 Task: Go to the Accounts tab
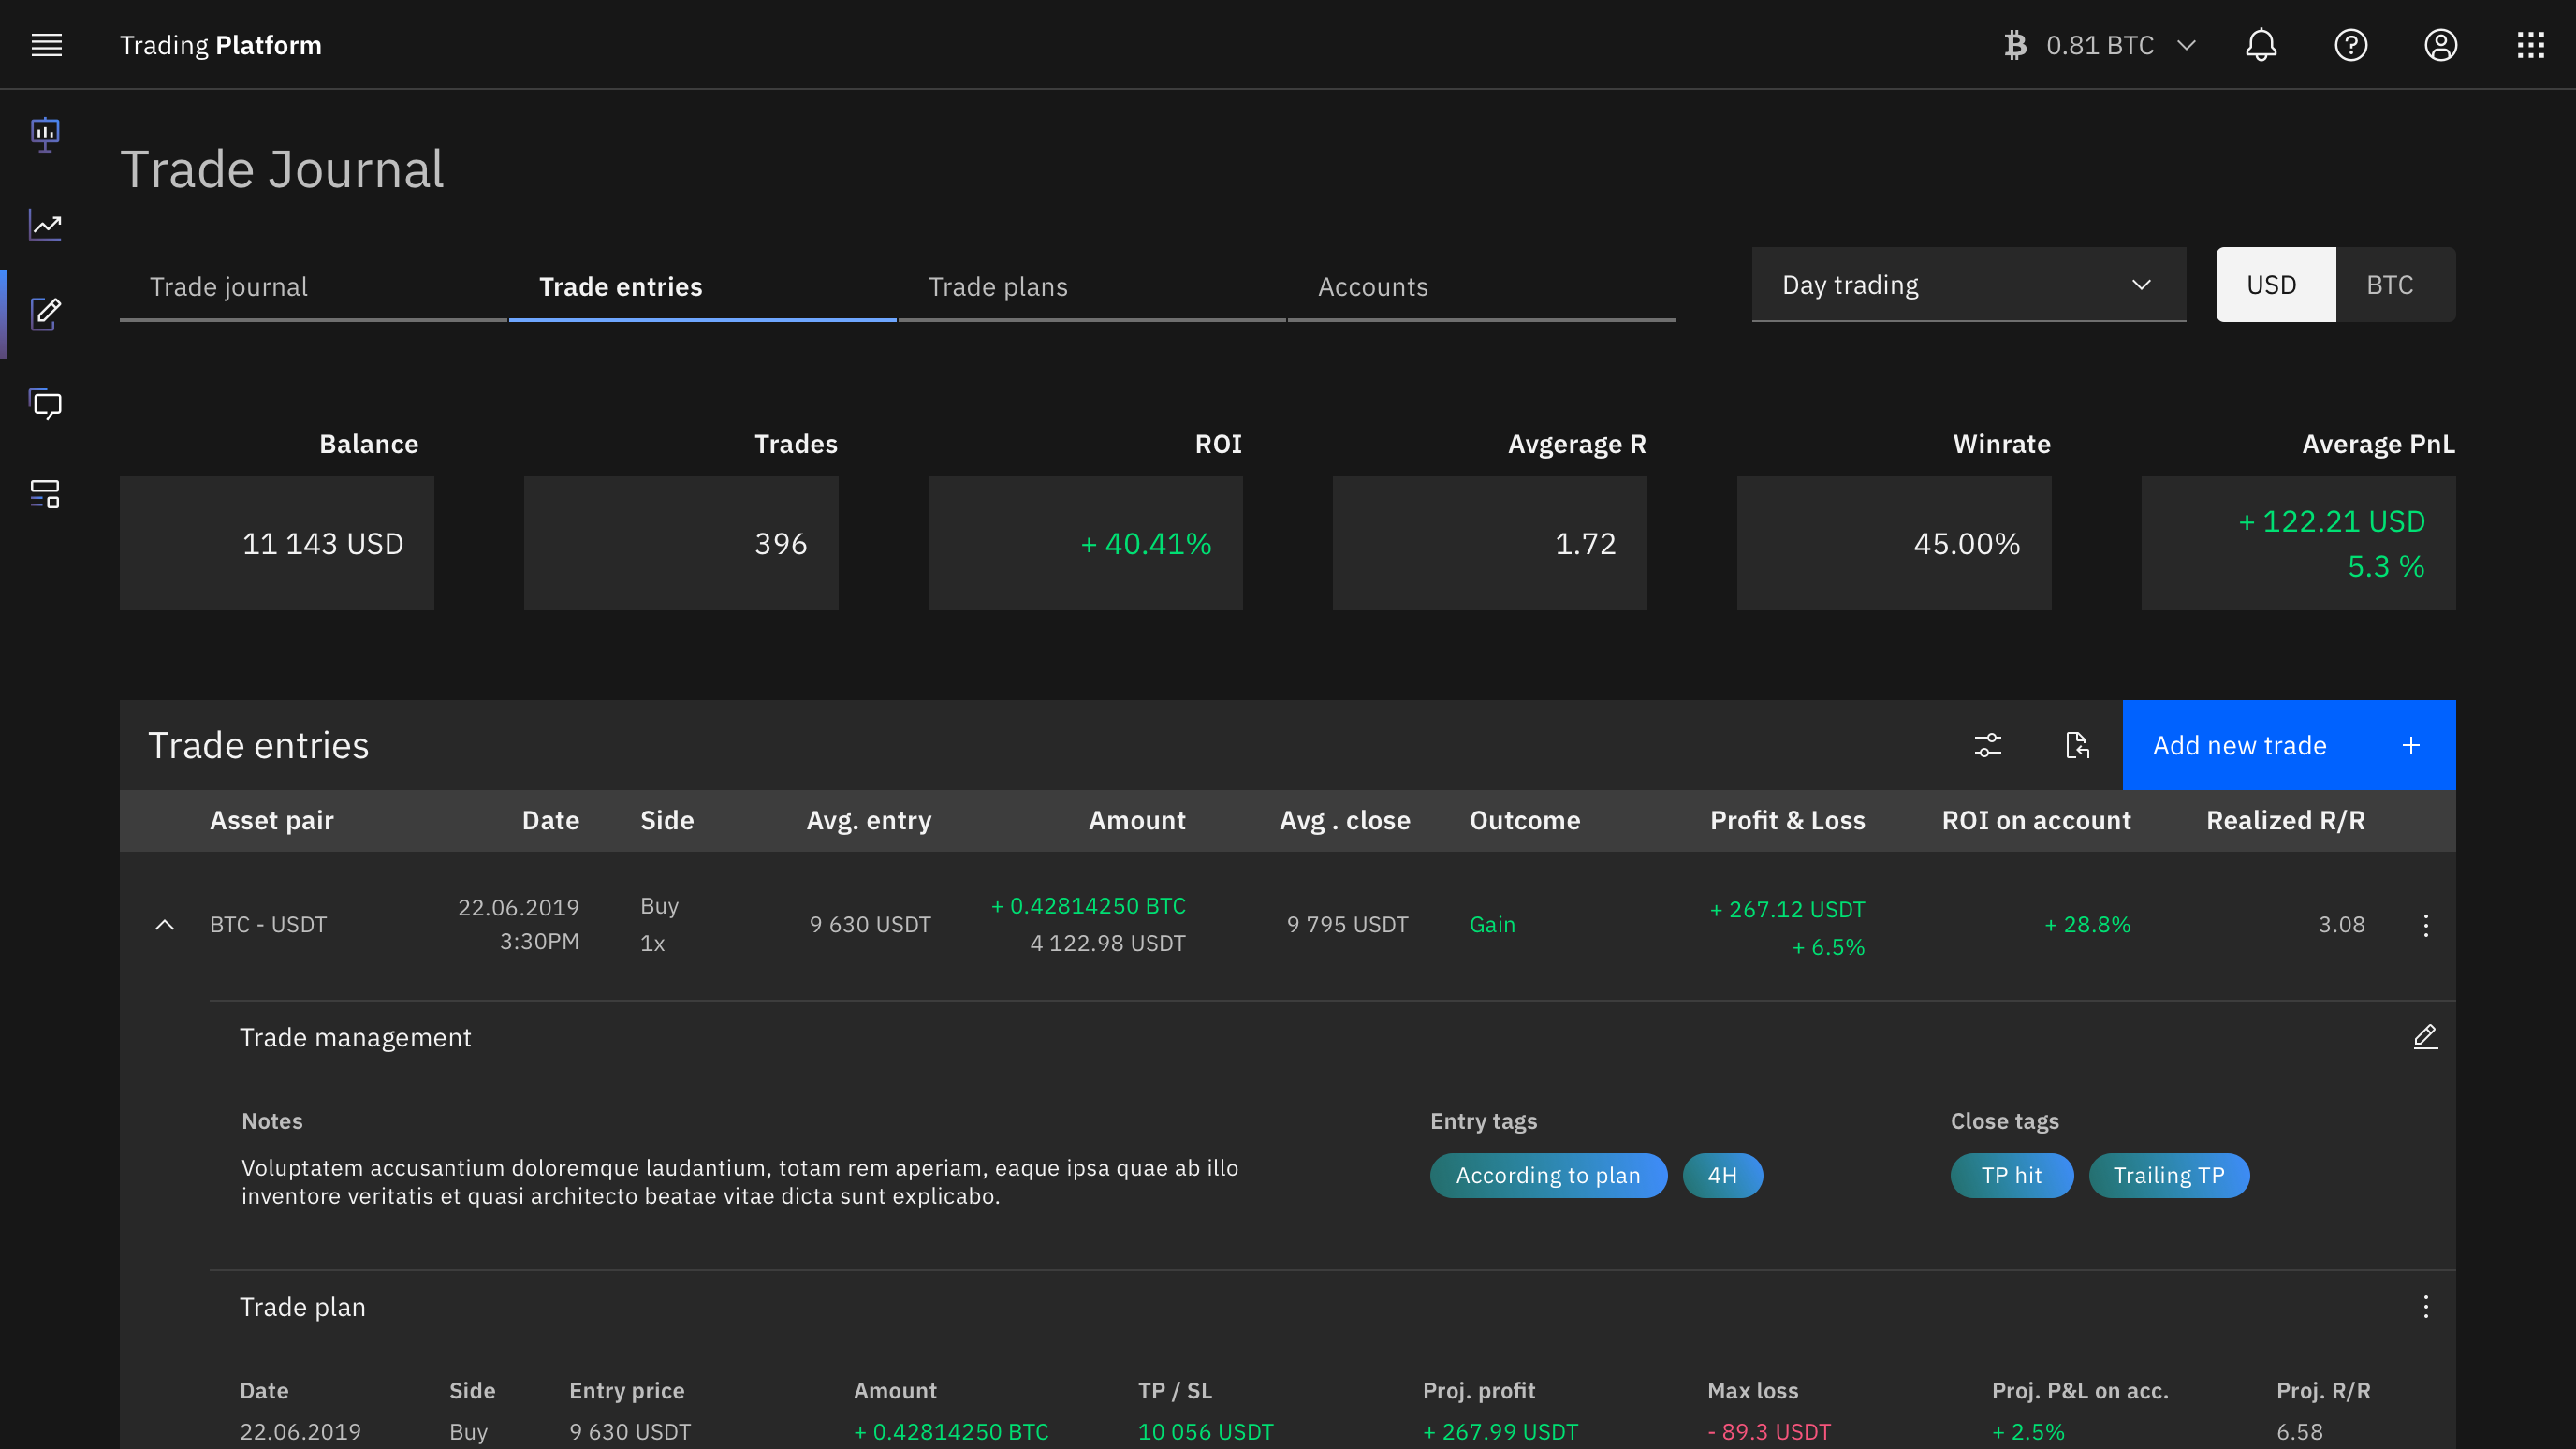(x=1481, y=287)
